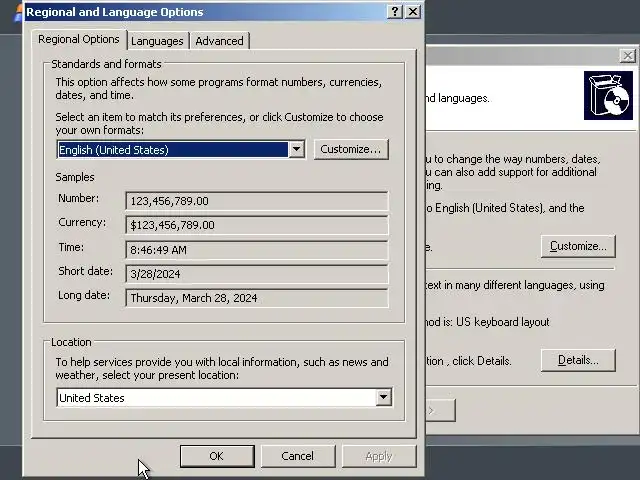Open the Languages tab
This screenshot has height=480, width=640.
coord(157,41)
